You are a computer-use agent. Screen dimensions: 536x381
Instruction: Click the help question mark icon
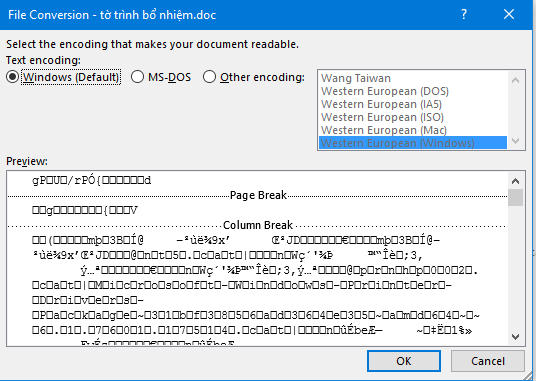point(464,14)
